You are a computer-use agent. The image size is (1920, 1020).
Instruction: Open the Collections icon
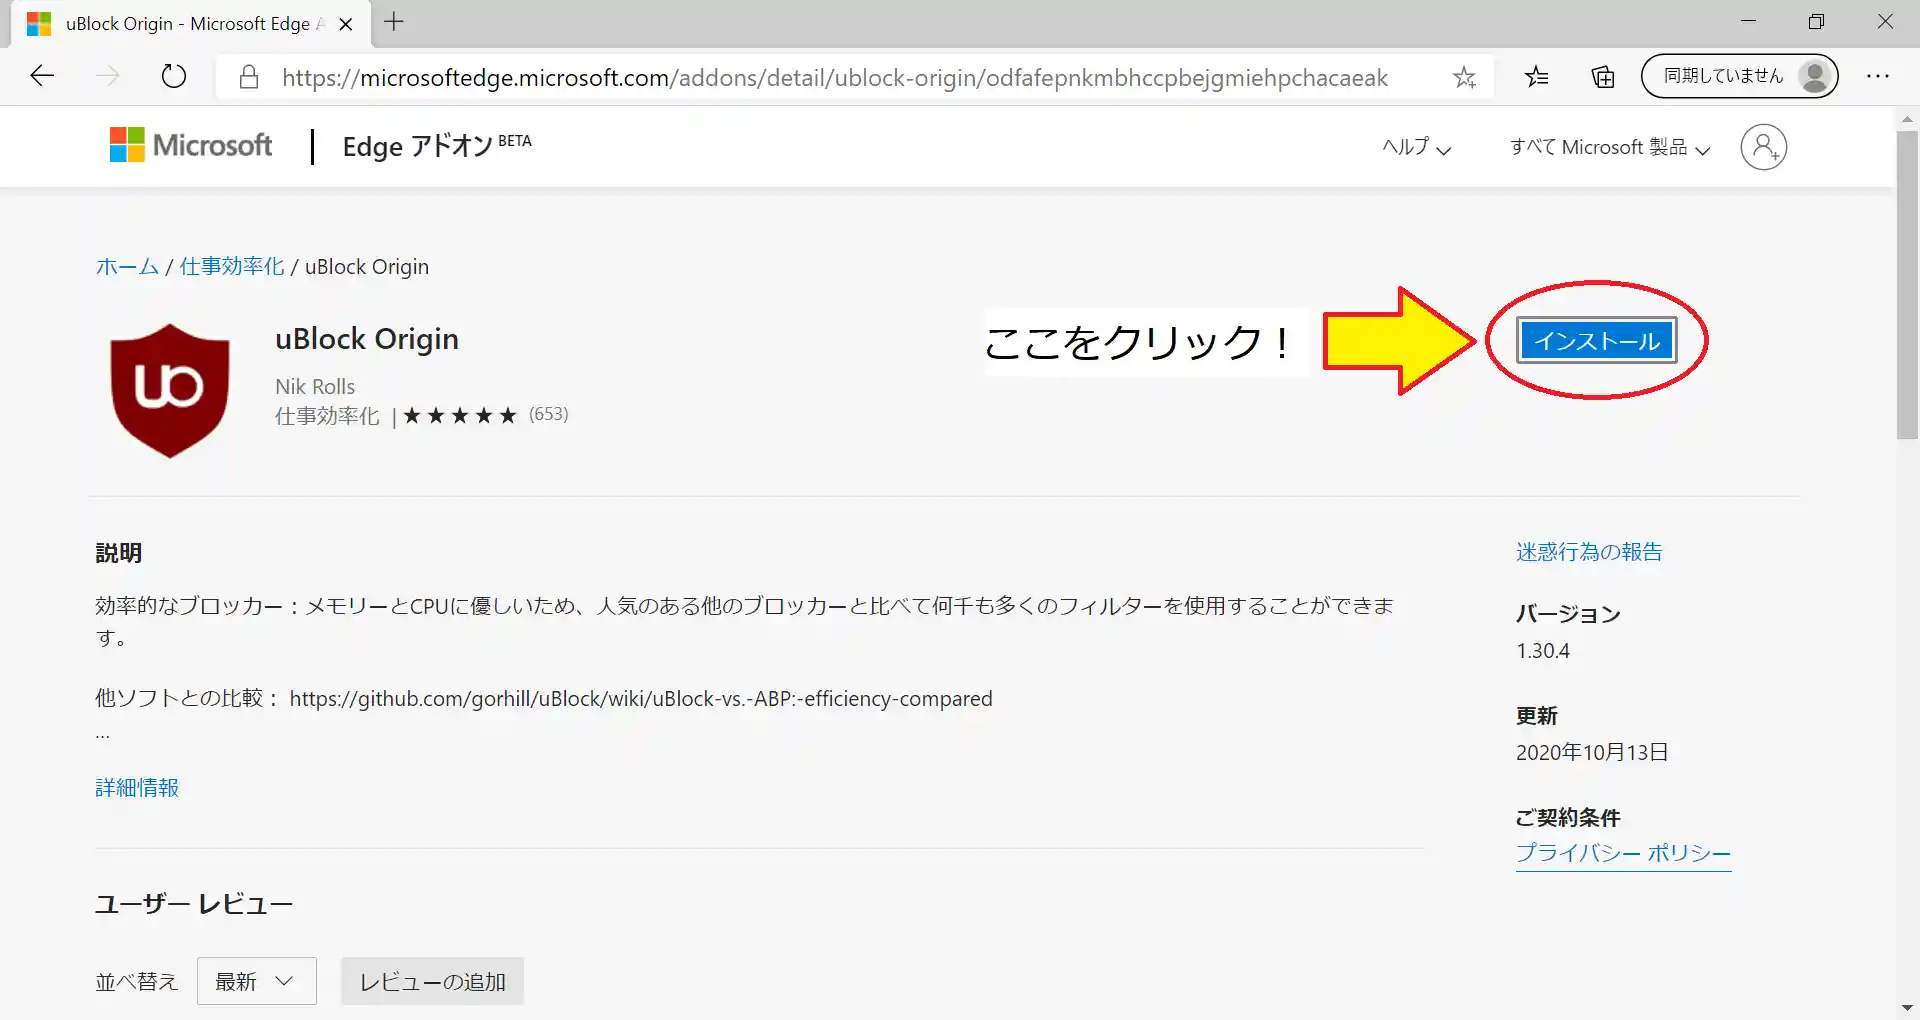tap(1603, 76)
